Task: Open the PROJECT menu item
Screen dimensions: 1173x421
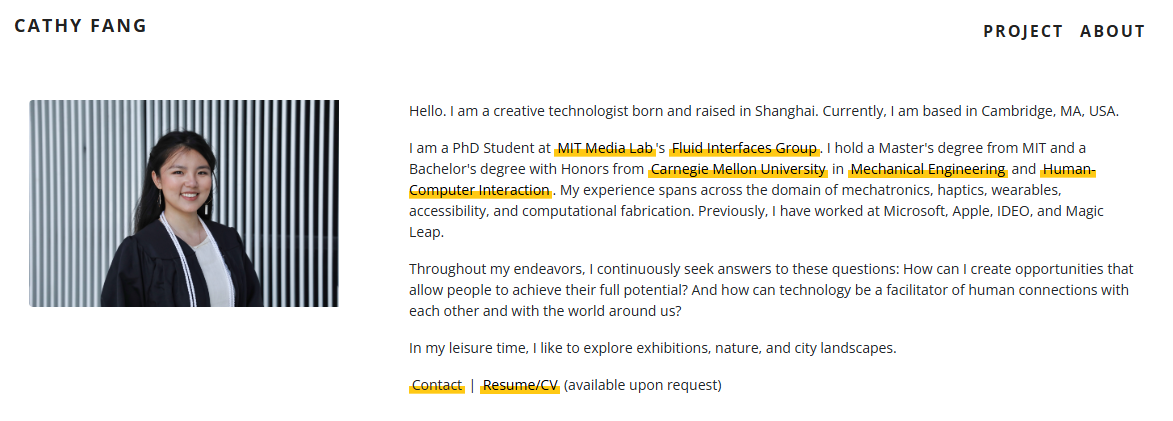Action: [x=1022, y=31]
